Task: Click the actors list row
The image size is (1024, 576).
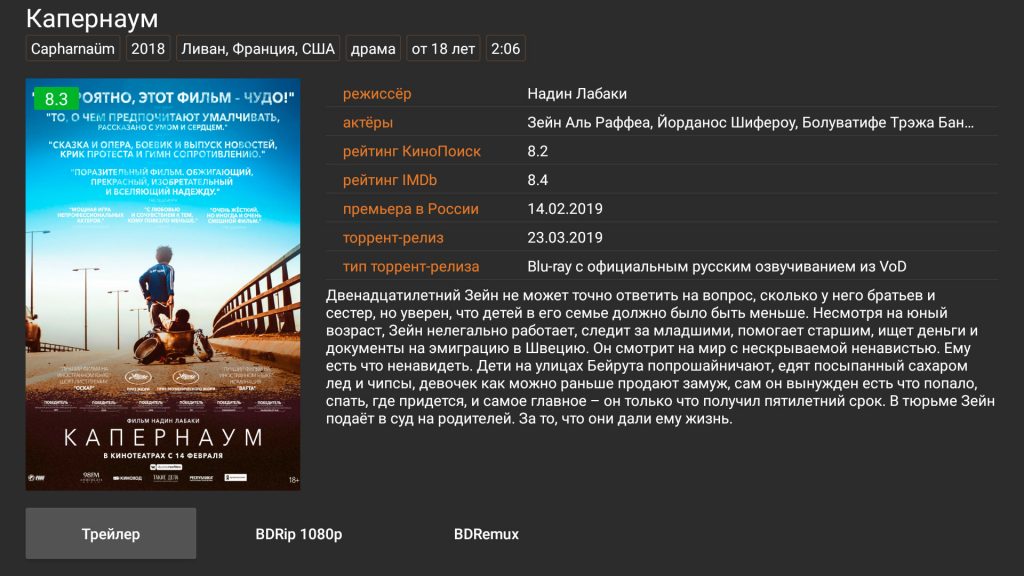Action: click(x=662, y=122)
